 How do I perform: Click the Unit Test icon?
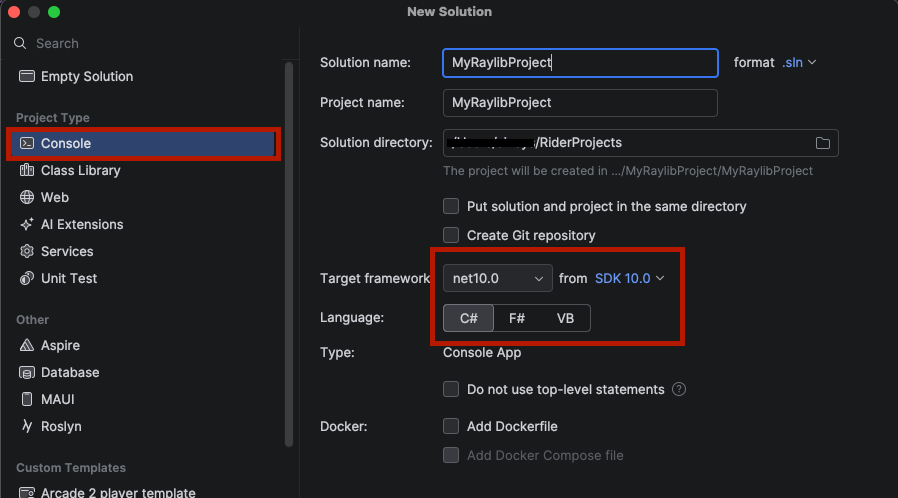click(26, 279)
